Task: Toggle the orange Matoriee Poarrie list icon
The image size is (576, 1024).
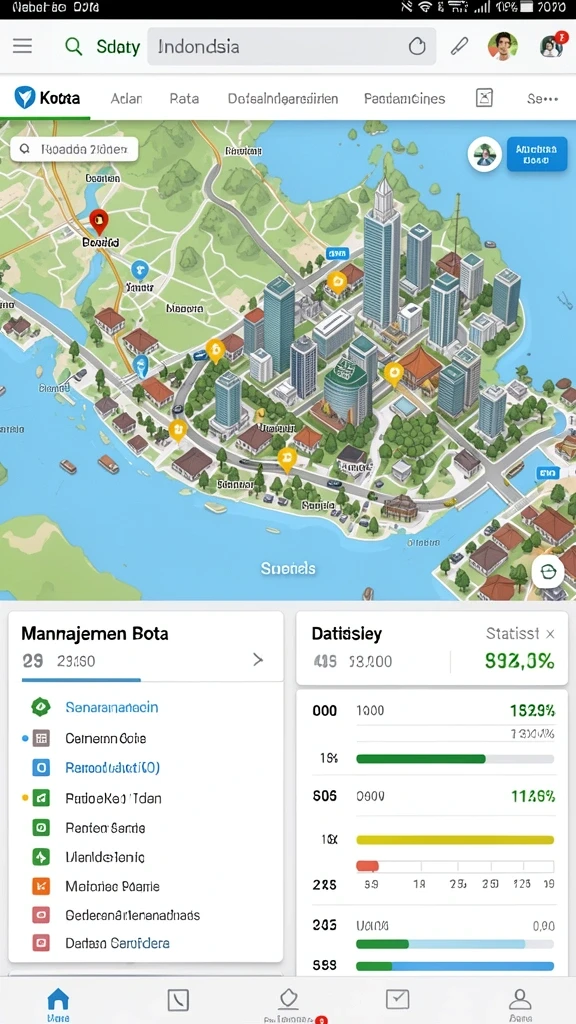Action: (40, 886)
